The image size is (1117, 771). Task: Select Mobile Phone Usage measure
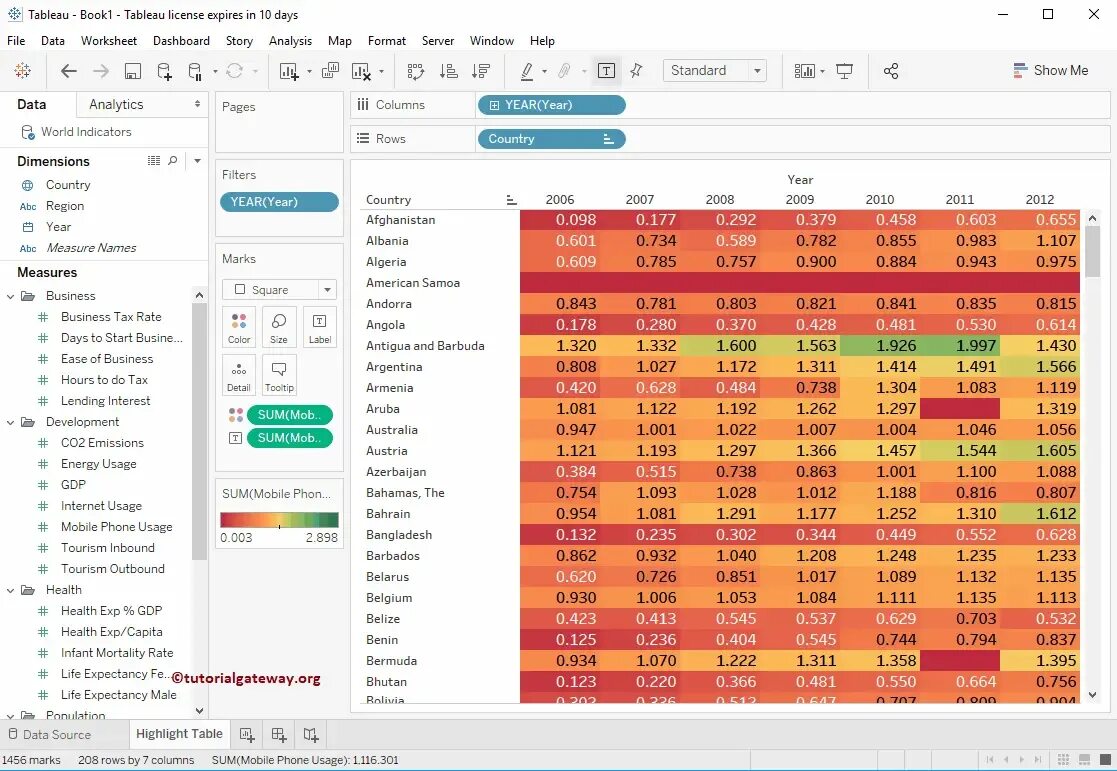[x=116, y=527]
